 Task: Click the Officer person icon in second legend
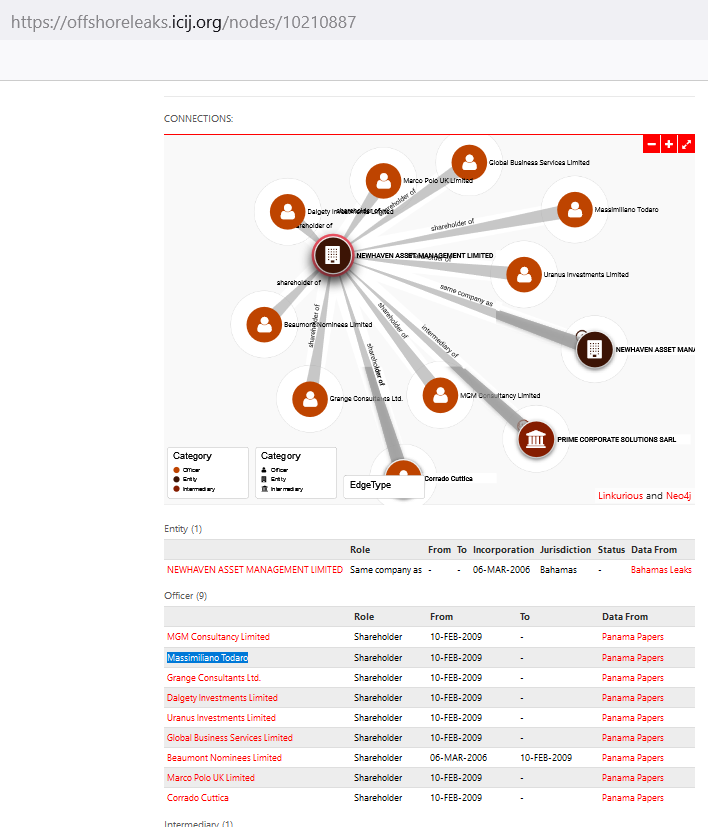pyautogui.click(x=264, y=470)
